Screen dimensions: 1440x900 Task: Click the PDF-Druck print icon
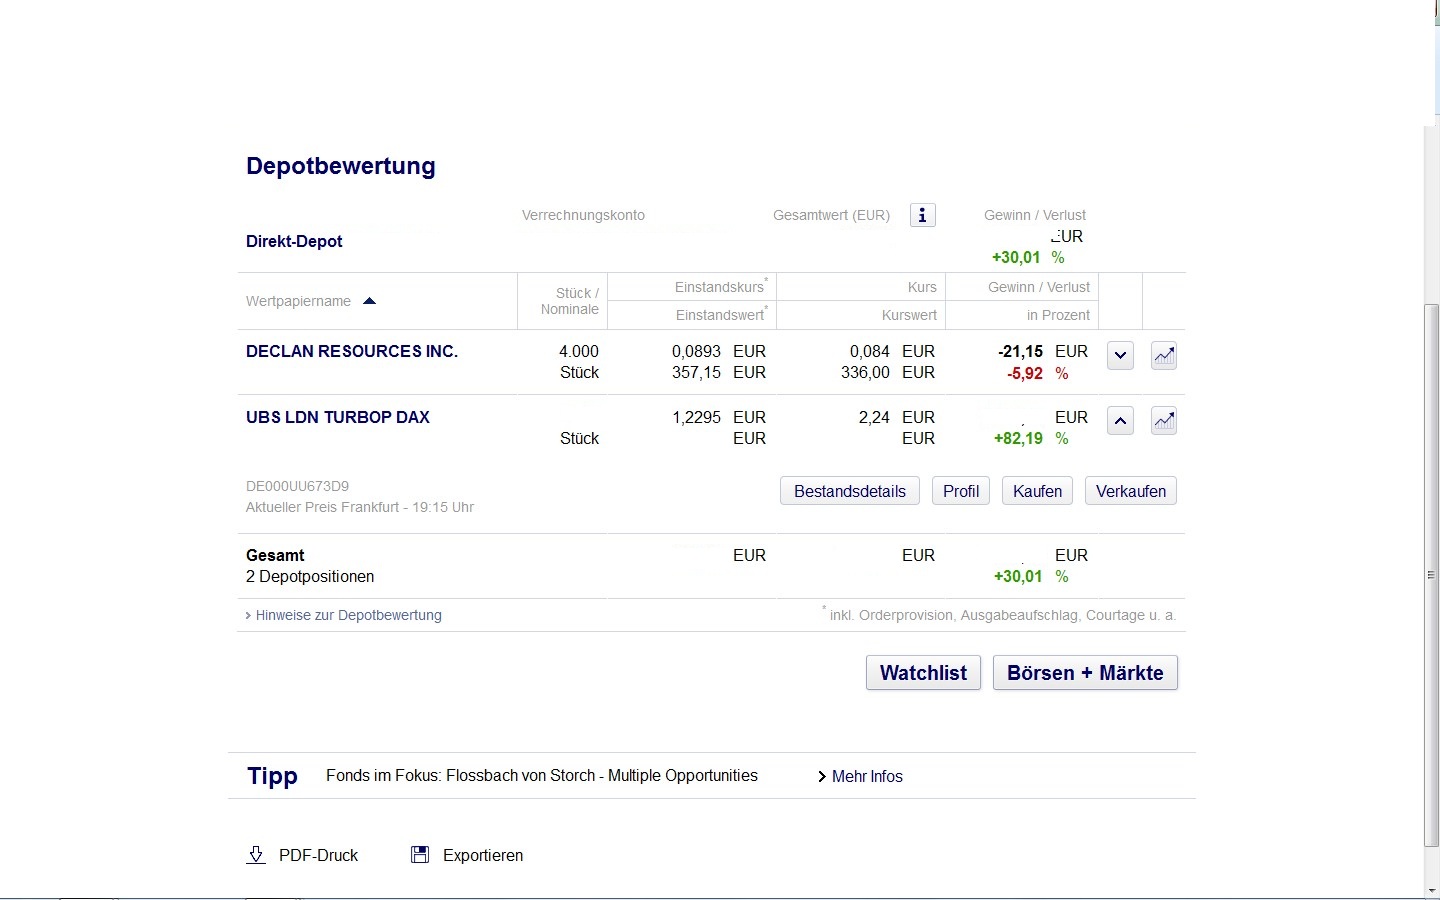(x=256, y=855)
